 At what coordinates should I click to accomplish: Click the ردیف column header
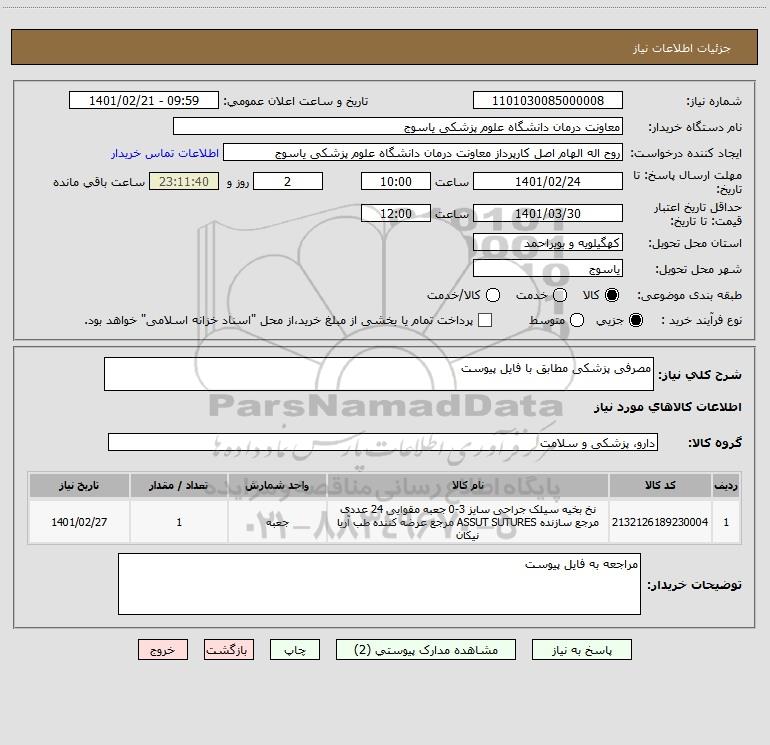(726, 485)
